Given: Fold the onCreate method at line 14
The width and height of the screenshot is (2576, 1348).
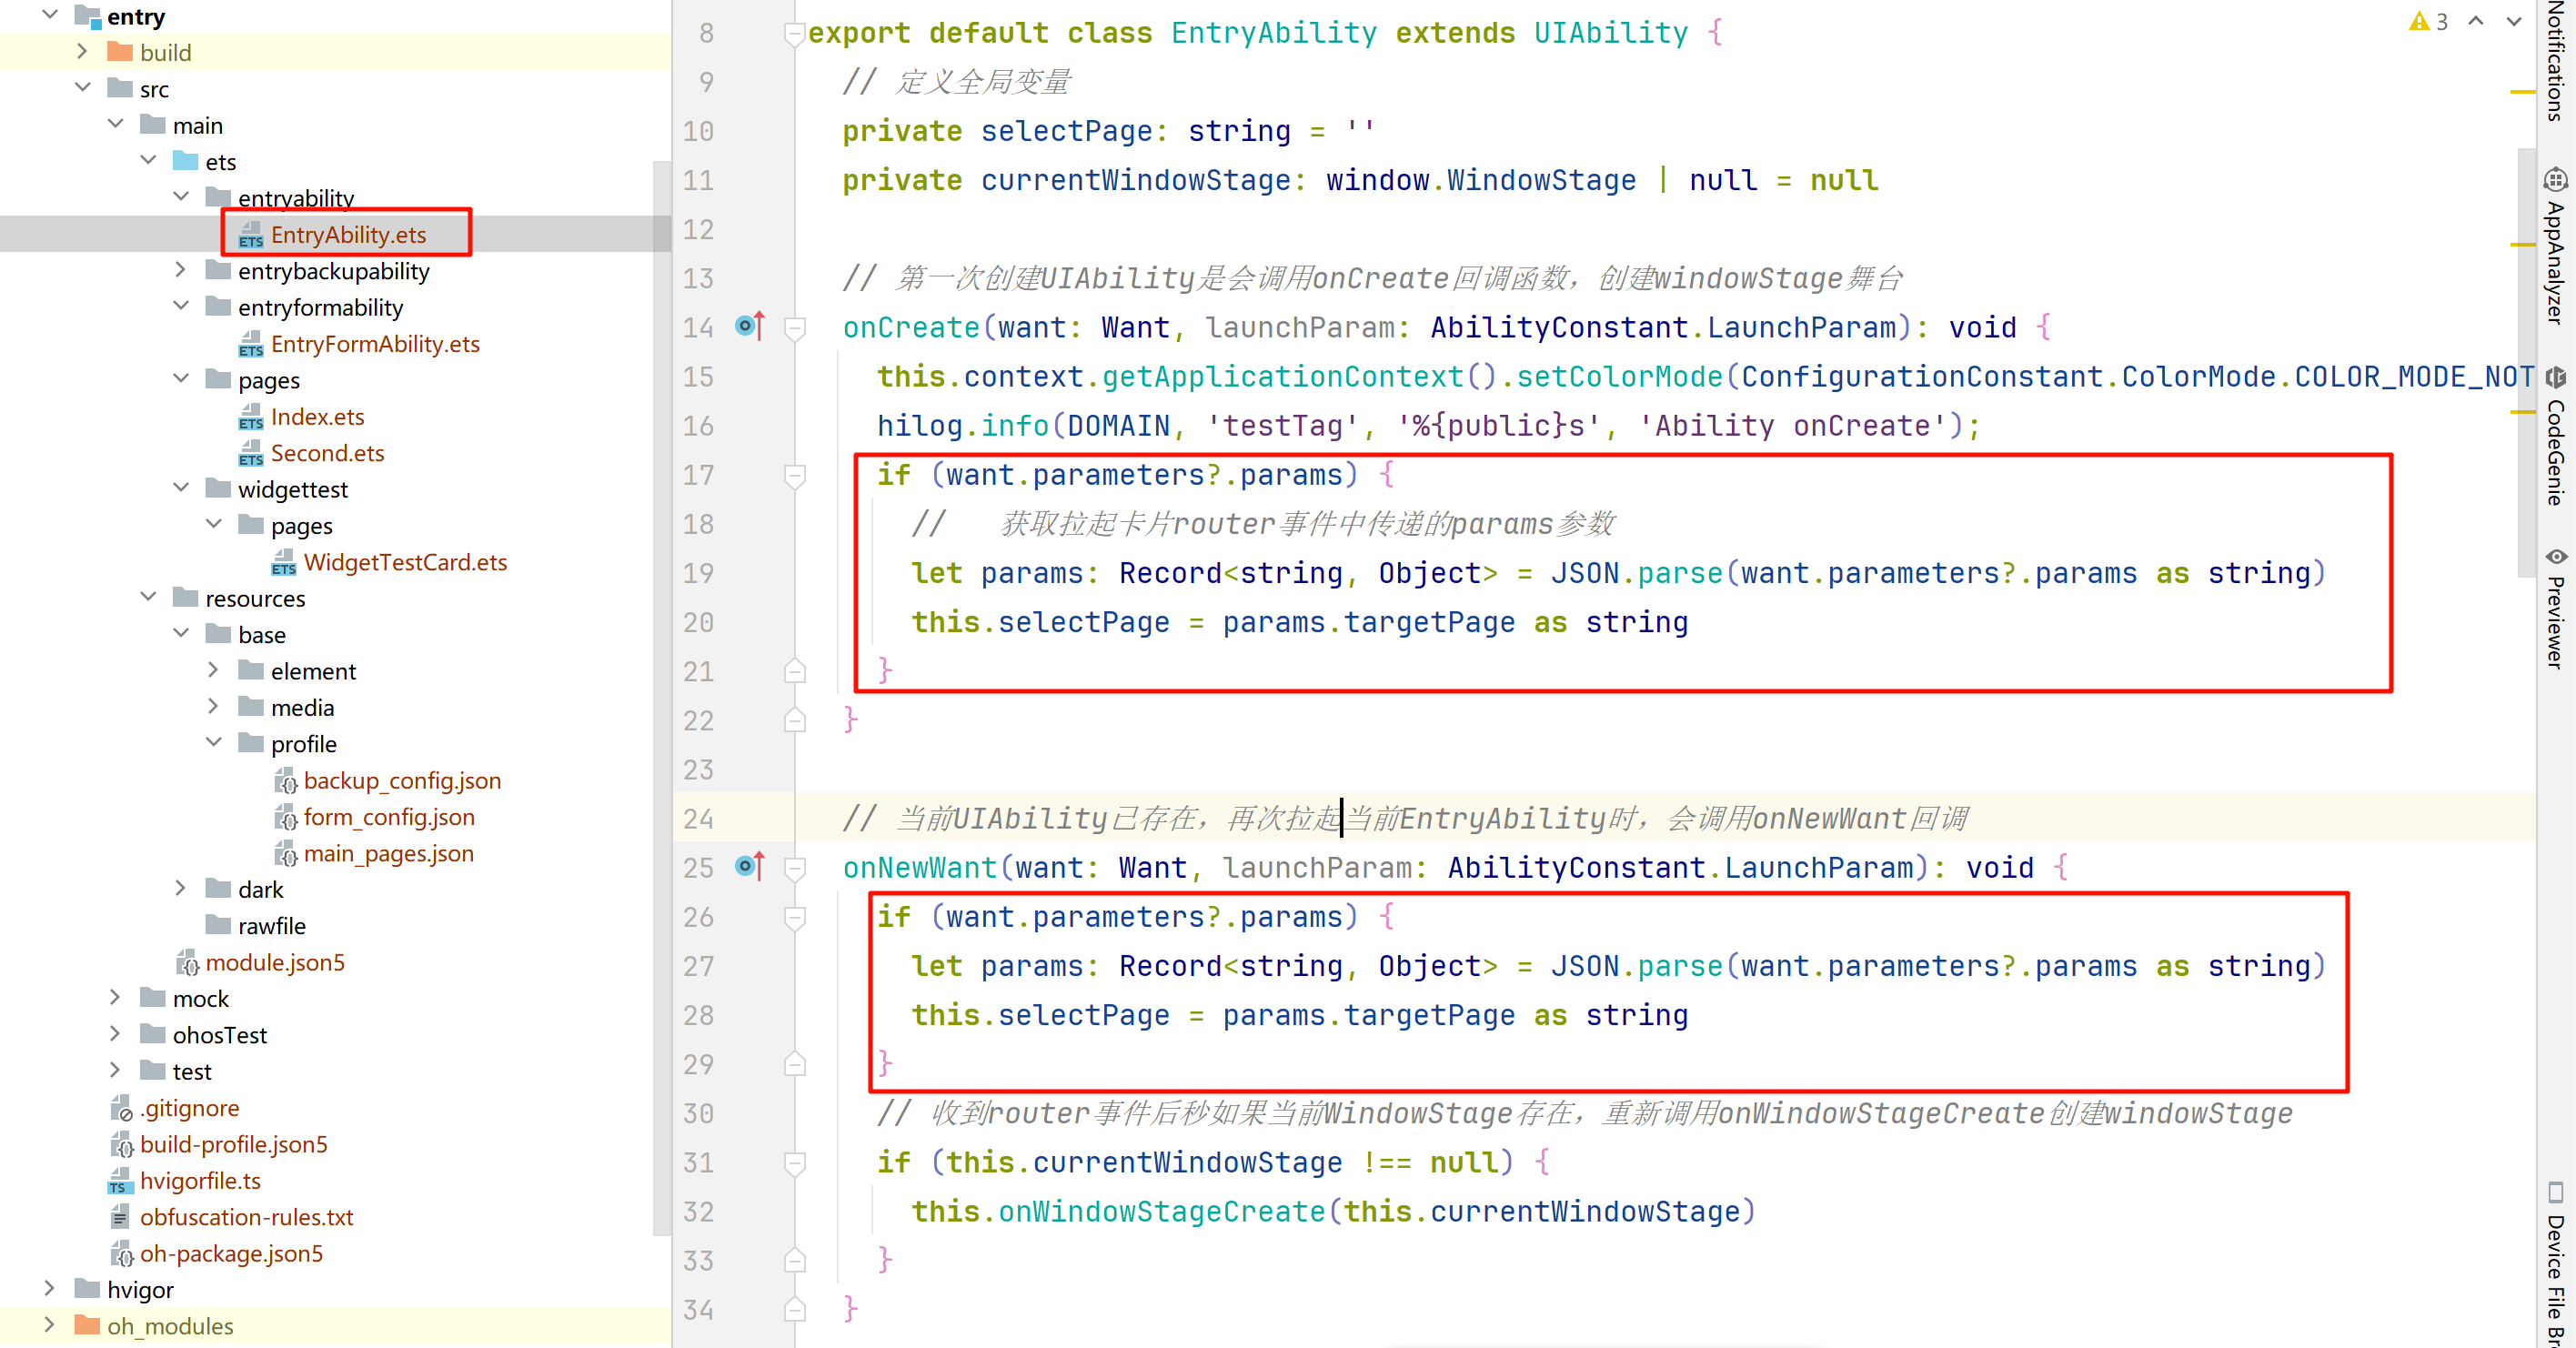Looking at the screenshot, I should tap(794, 327).
